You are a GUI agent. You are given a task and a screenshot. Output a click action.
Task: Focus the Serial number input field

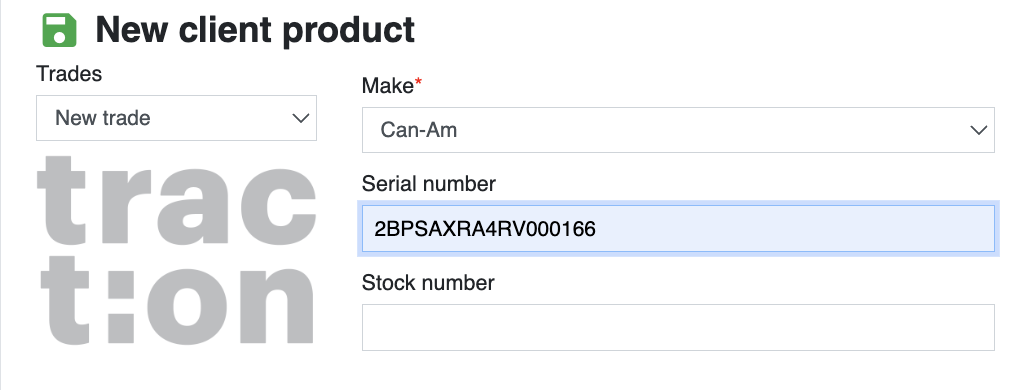tap(678, 229)
